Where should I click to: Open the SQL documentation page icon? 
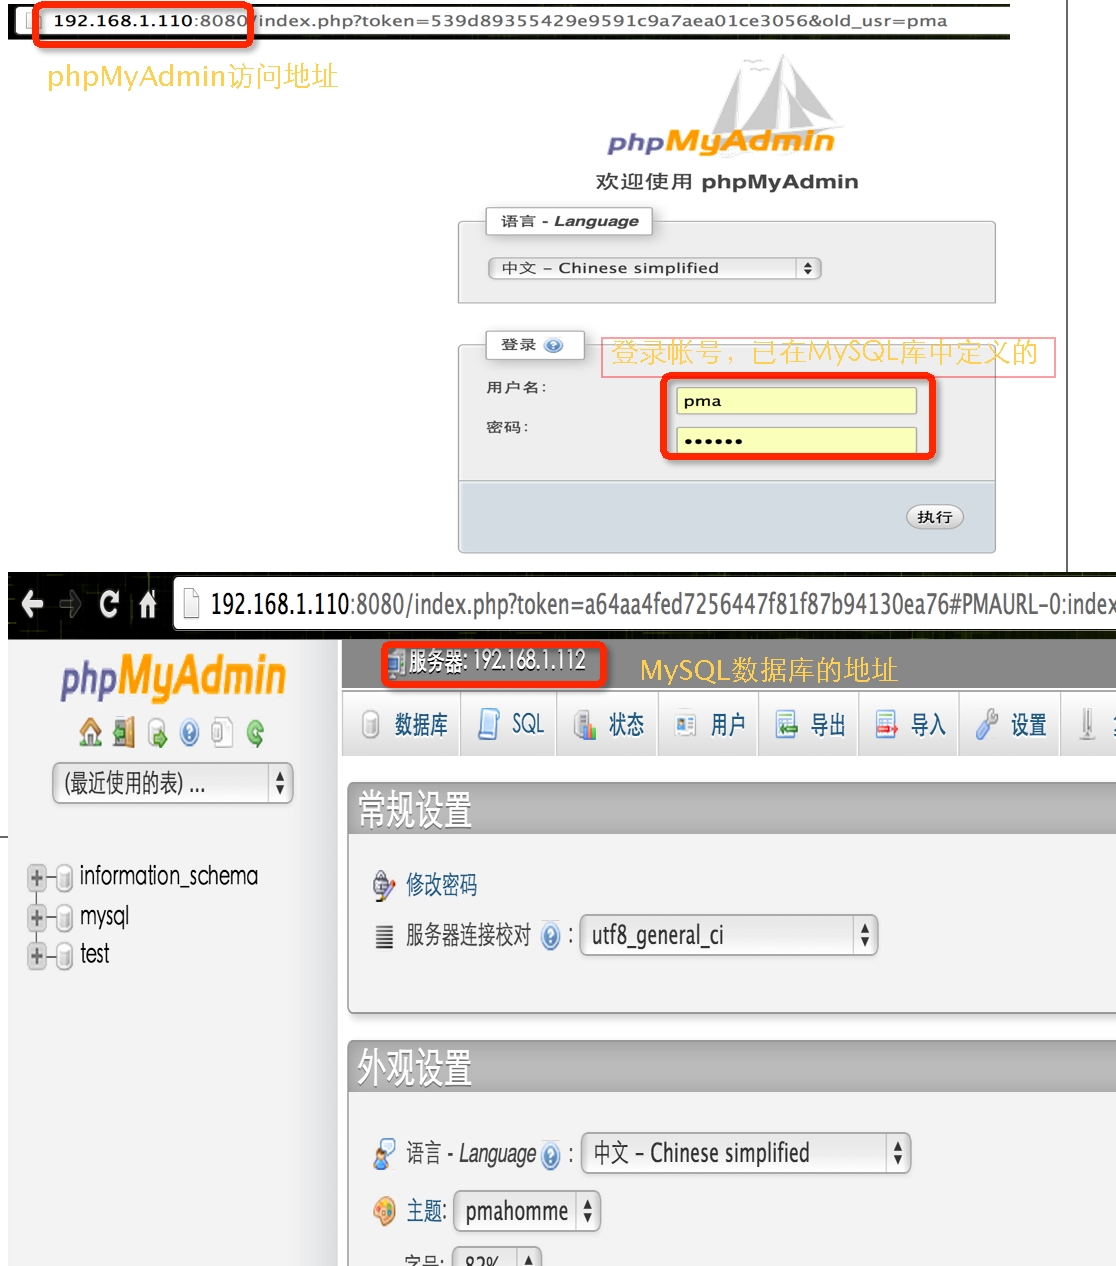click(222, 733)
